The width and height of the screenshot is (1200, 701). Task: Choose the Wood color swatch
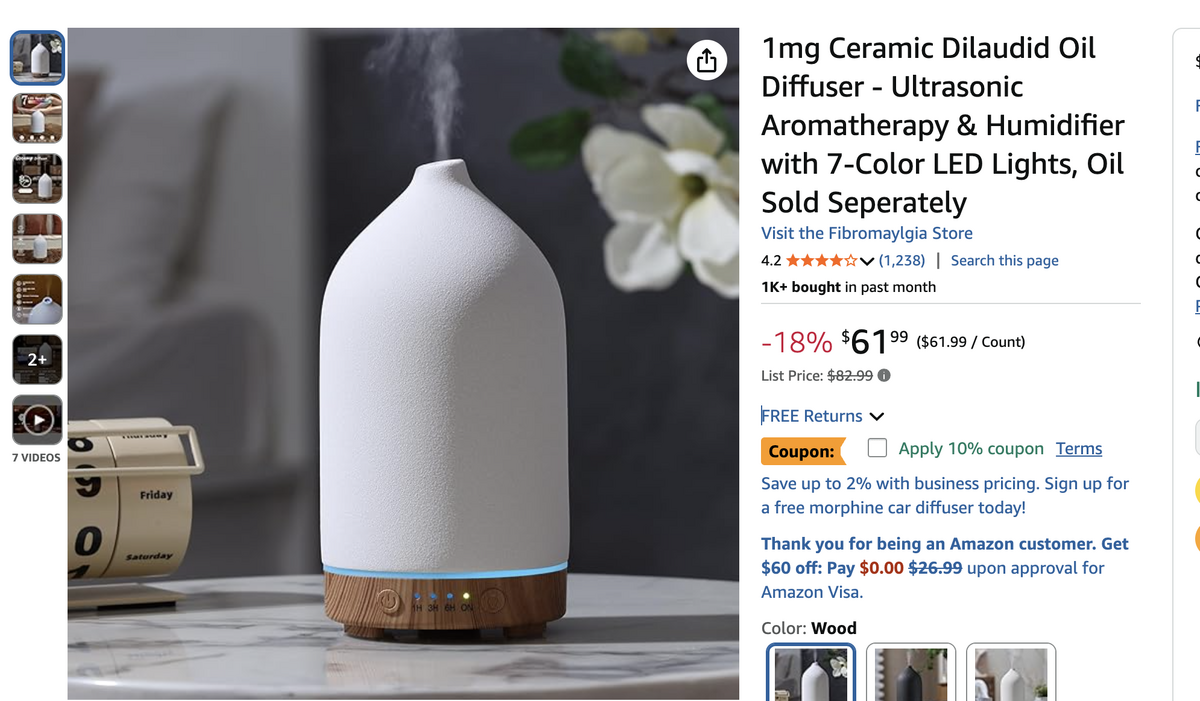(x=811, y=672)
